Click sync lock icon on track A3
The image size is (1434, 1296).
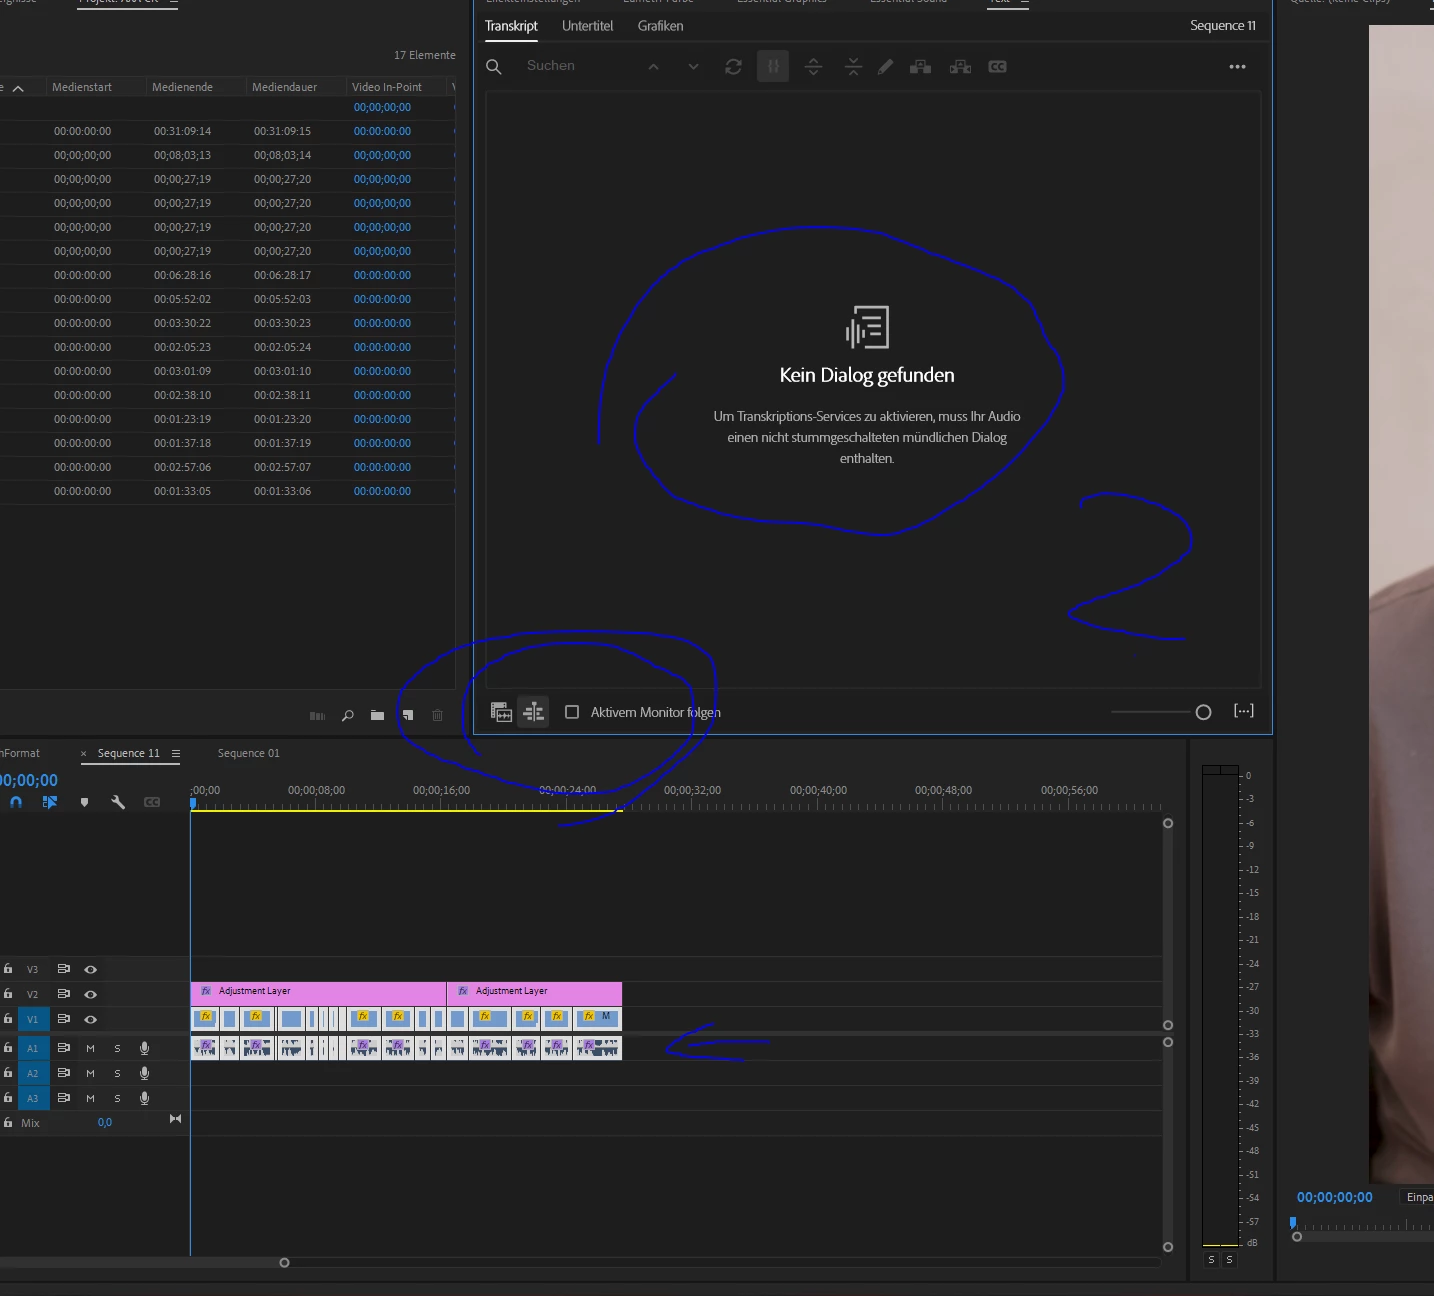[63, 1098]
